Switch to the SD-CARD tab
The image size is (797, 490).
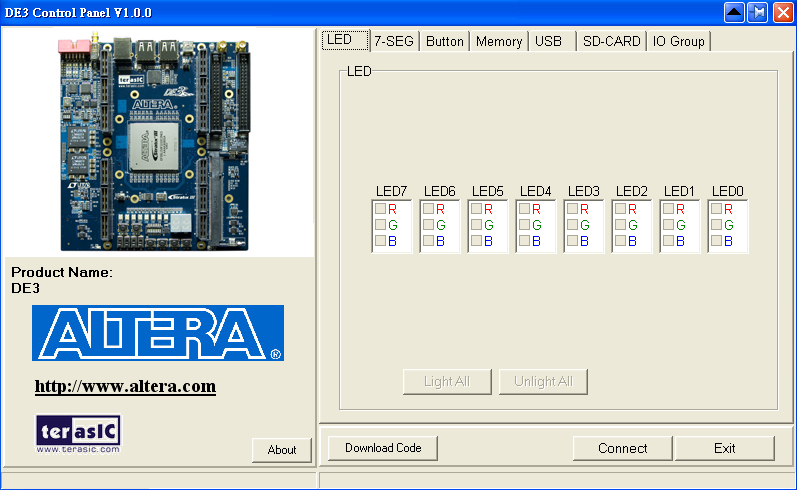click(611, 41)
